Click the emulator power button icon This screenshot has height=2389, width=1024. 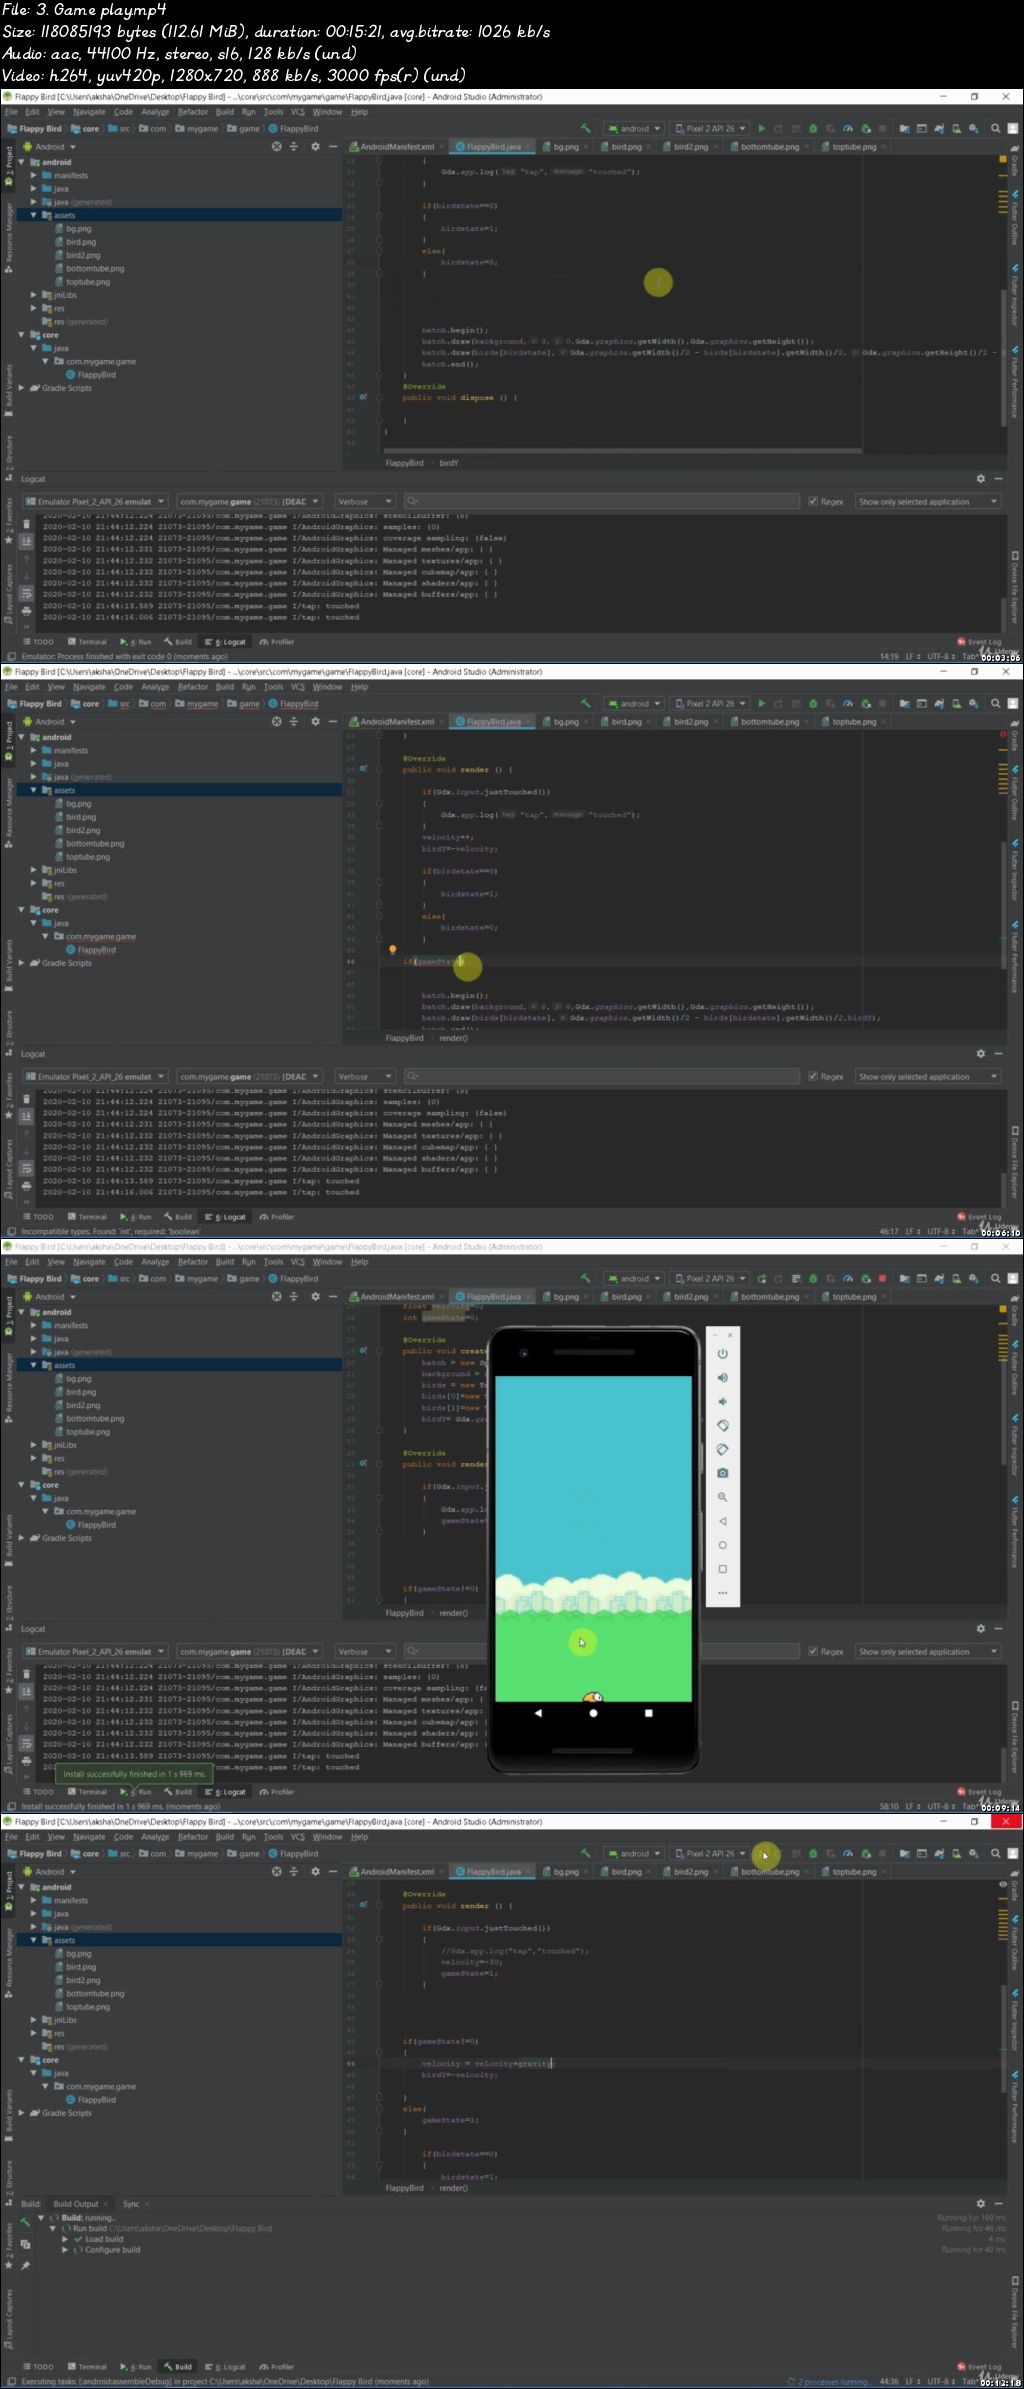722,1354
